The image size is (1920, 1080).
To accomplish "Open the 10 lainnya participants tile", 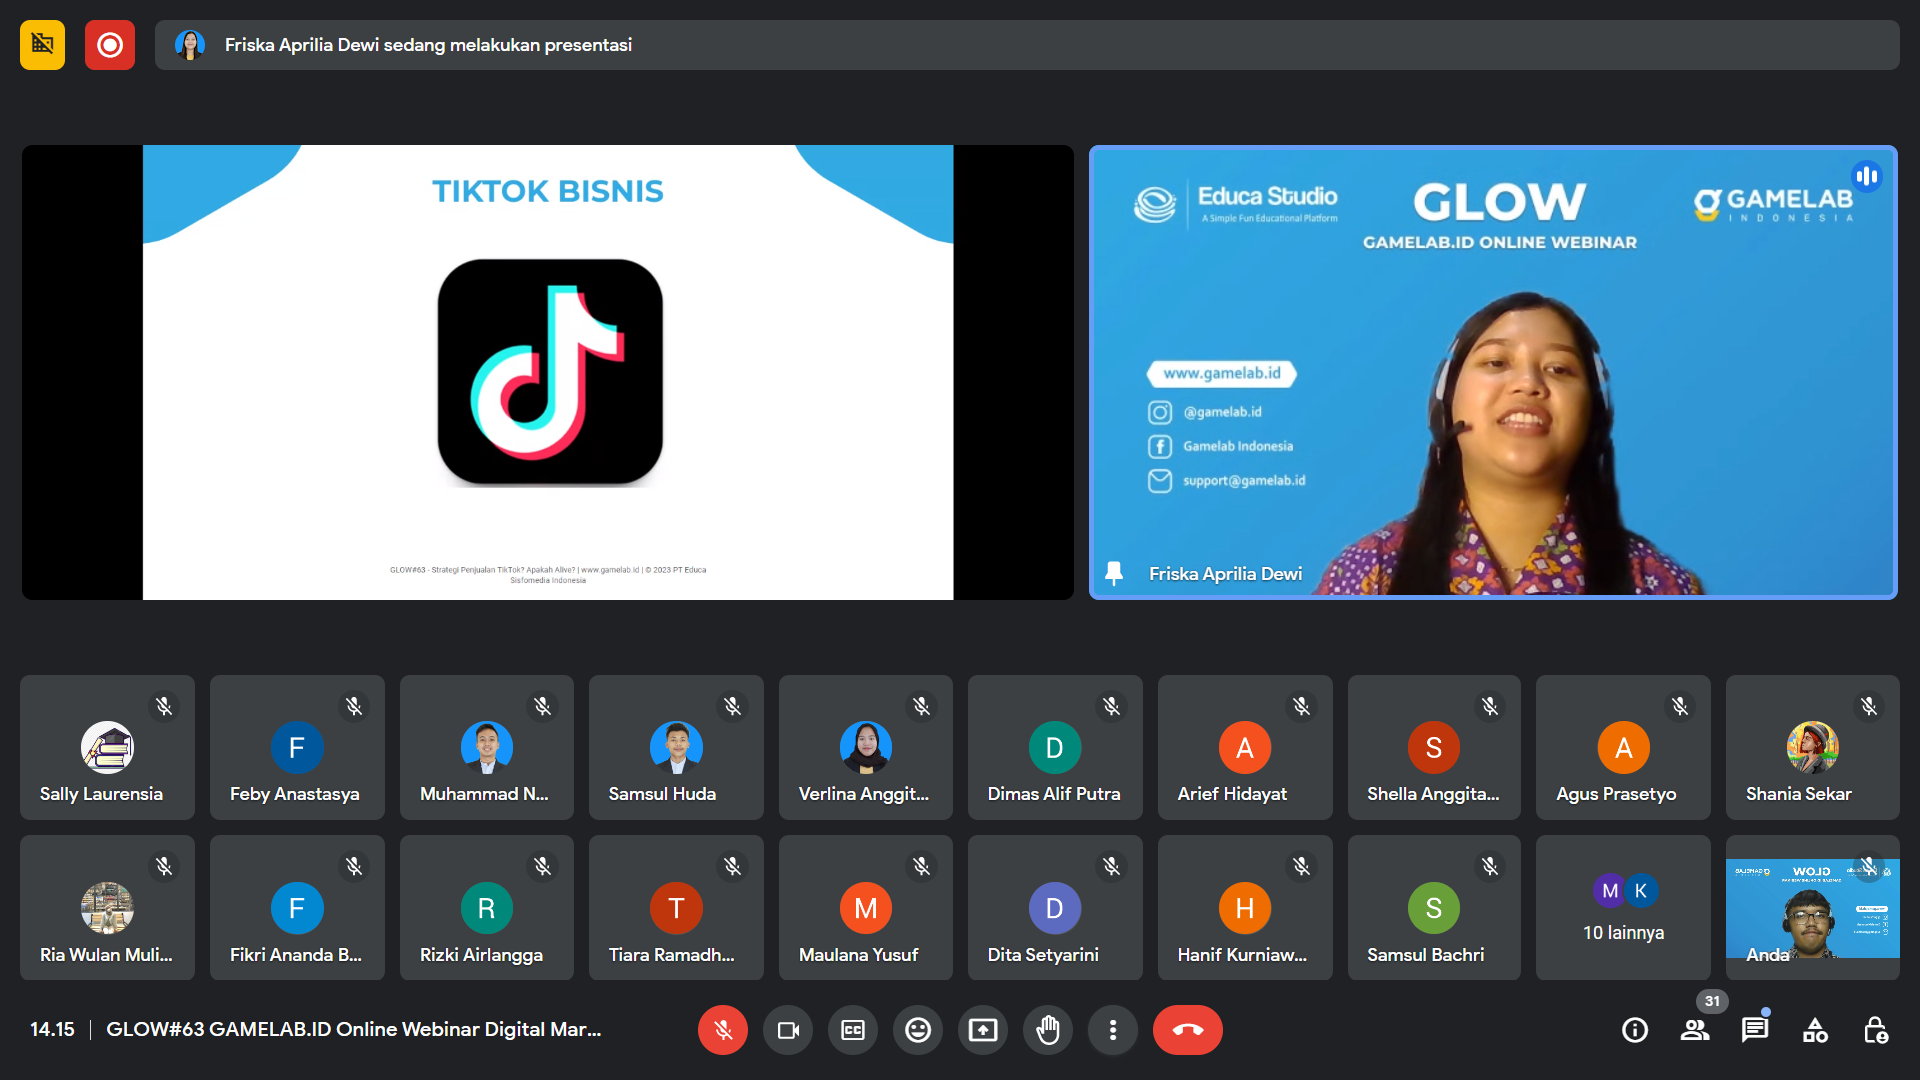I will [x=1624, y=907].
